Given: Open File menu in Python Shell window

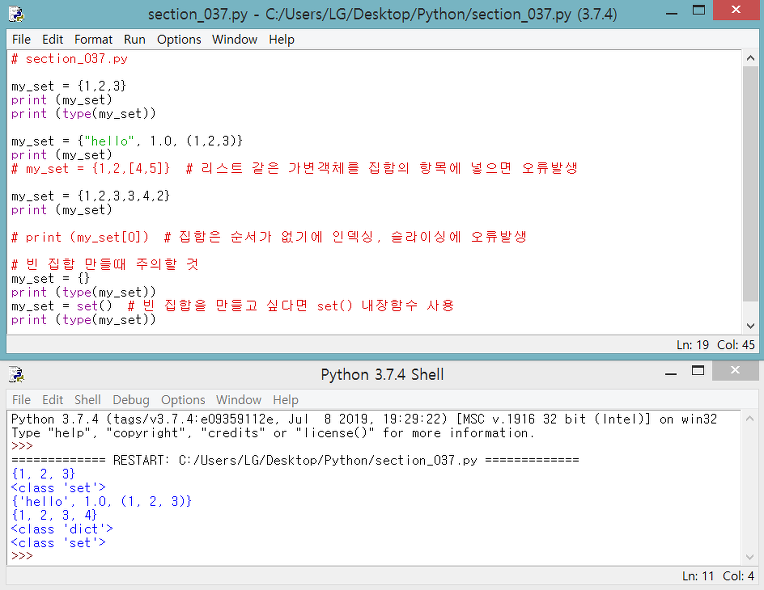Looking at the screenshot, I should (x=21, y=400).
